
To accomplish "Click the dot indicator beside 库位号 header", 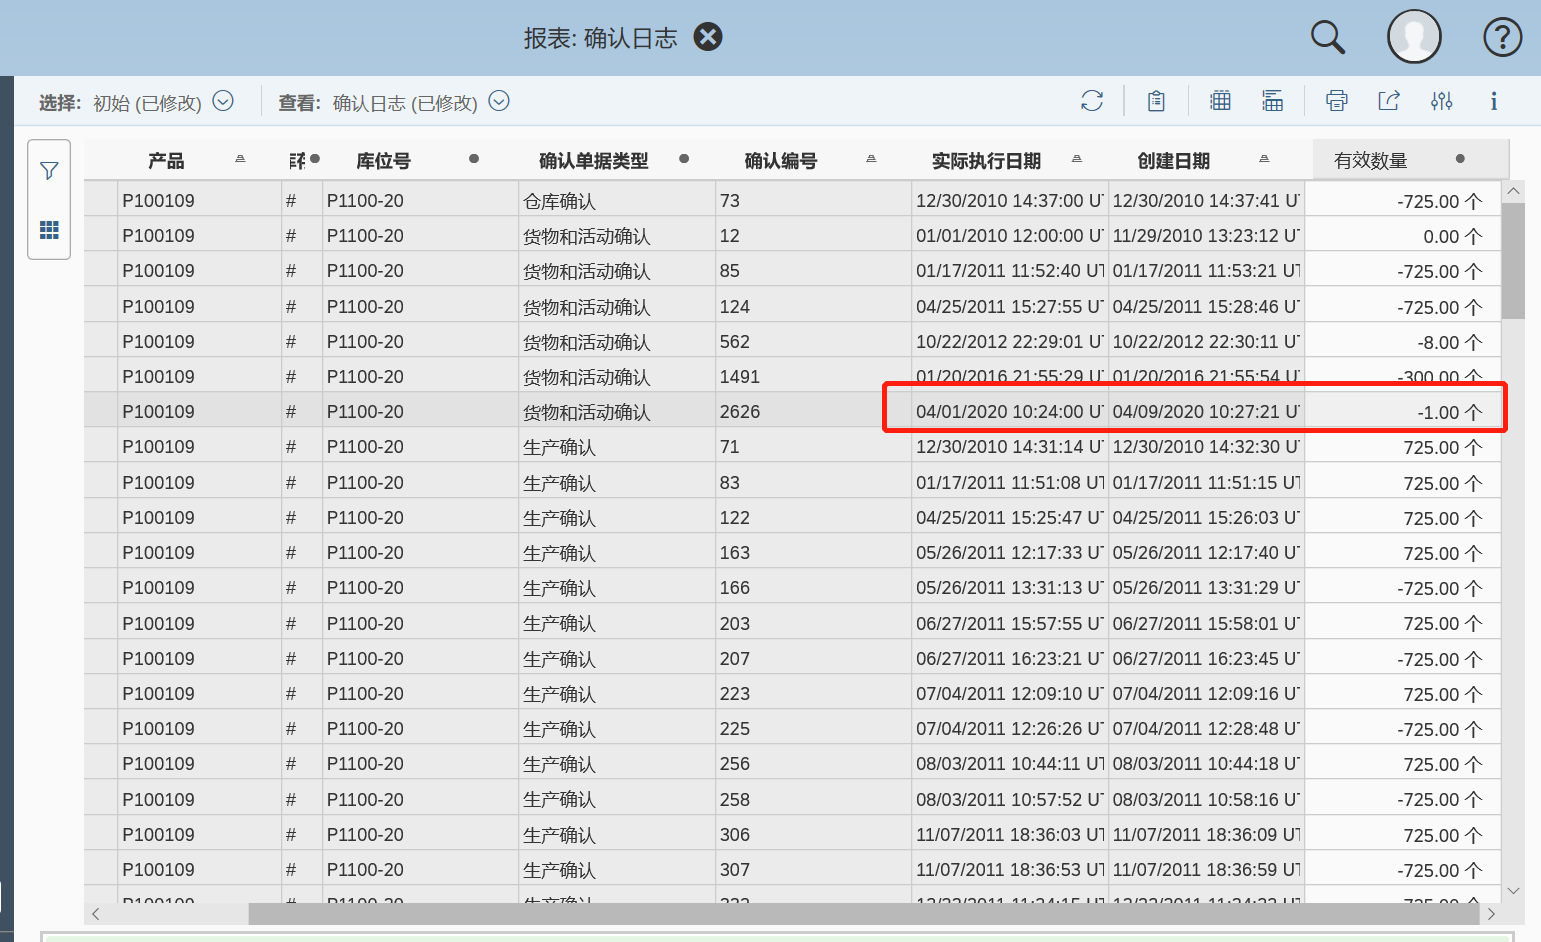I will (474, 159).
